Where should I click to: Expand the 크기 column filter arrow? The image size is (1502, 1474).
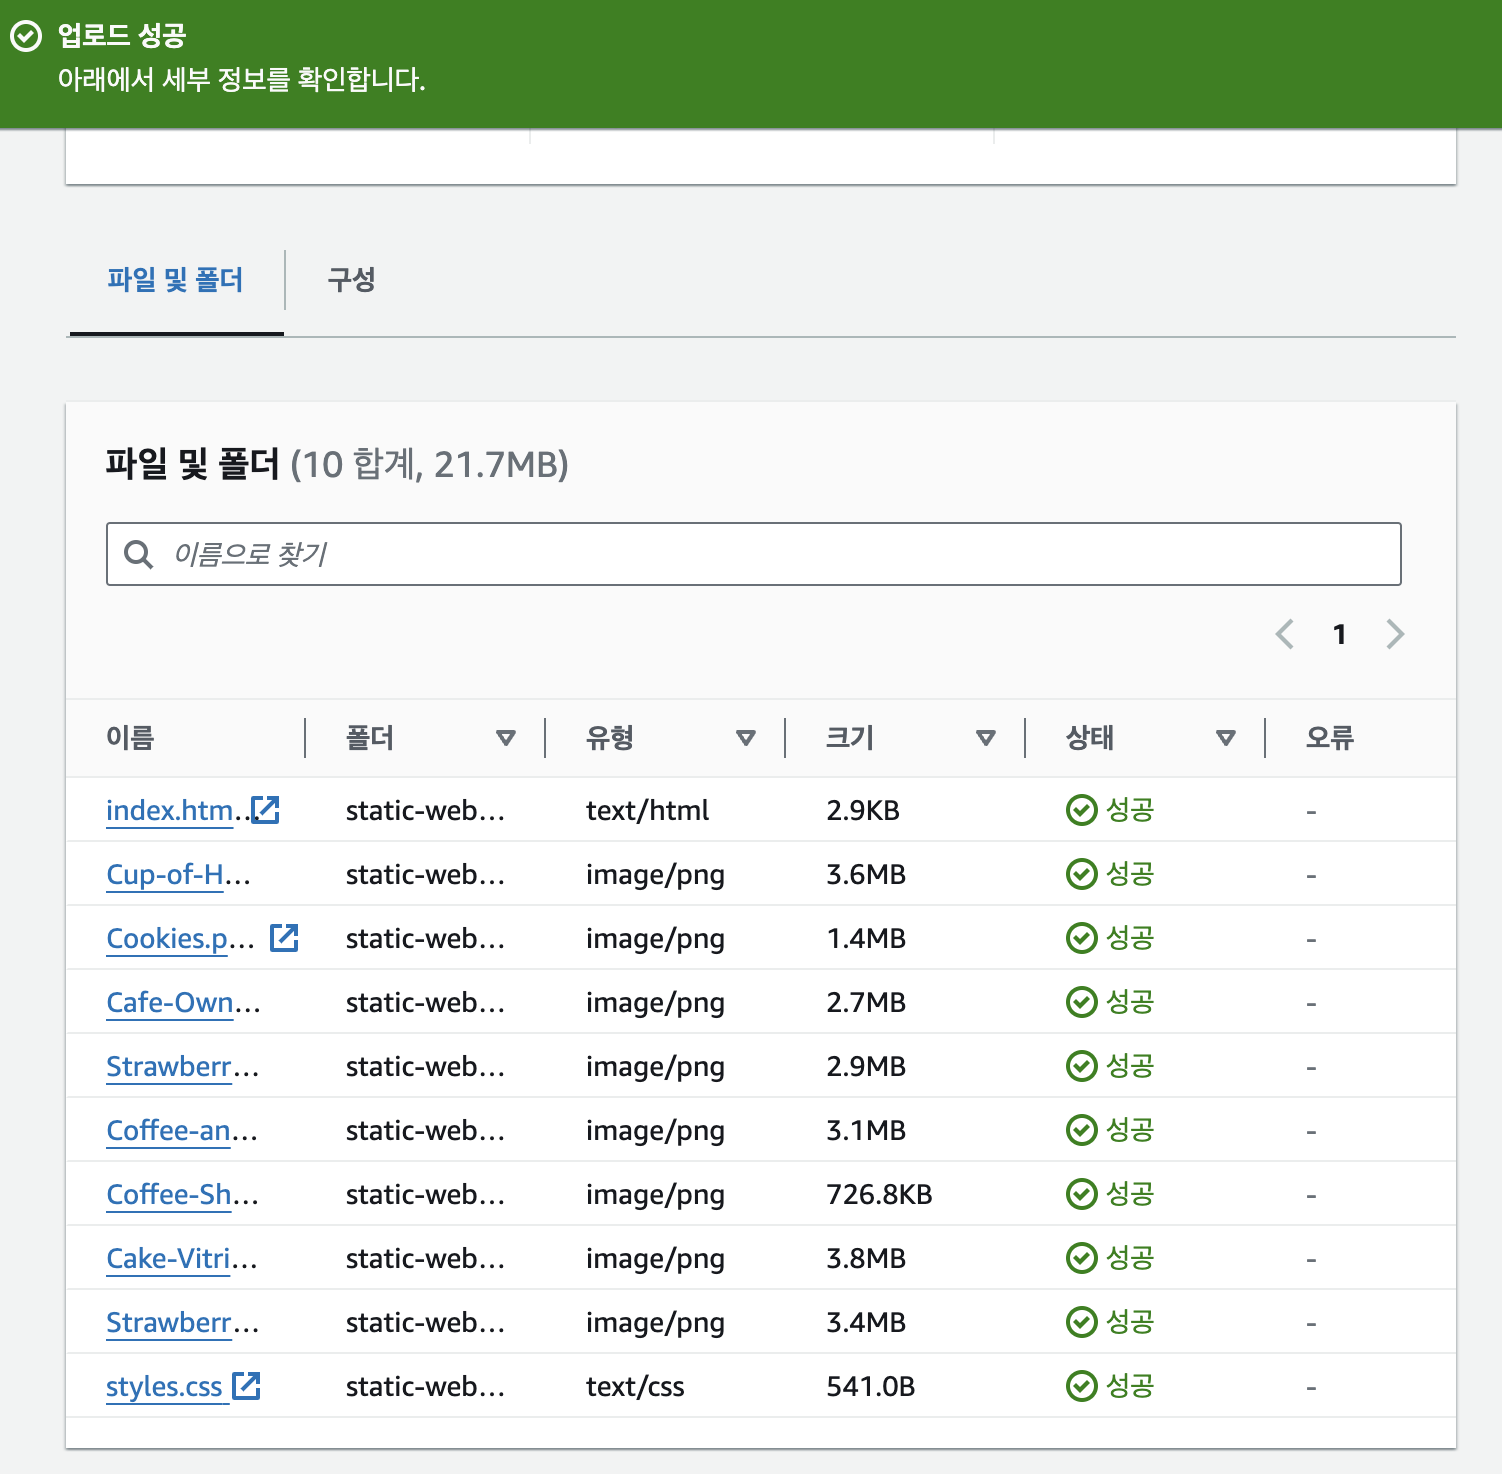point(986,737)
